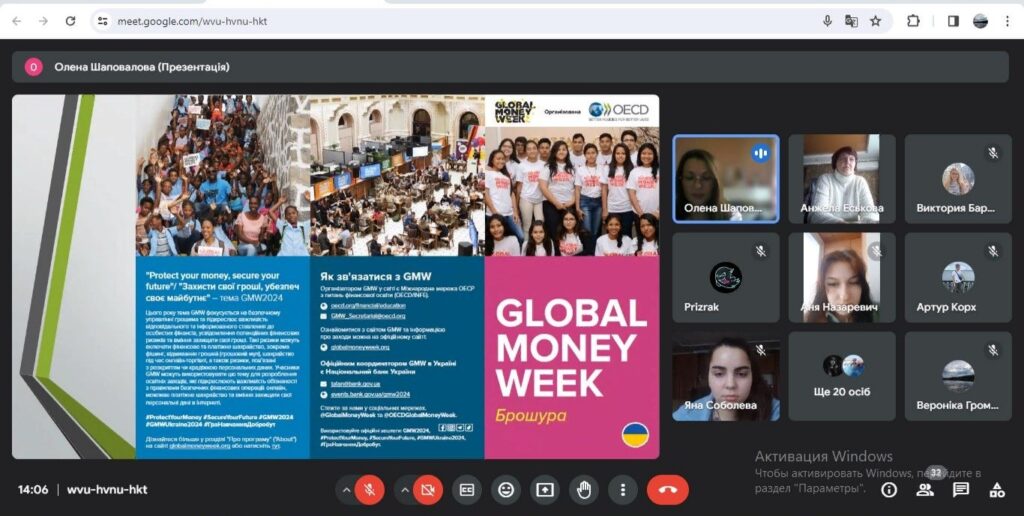Select Олена Шаповалова video tile
1024x516 pixels.
coord(726,179)
